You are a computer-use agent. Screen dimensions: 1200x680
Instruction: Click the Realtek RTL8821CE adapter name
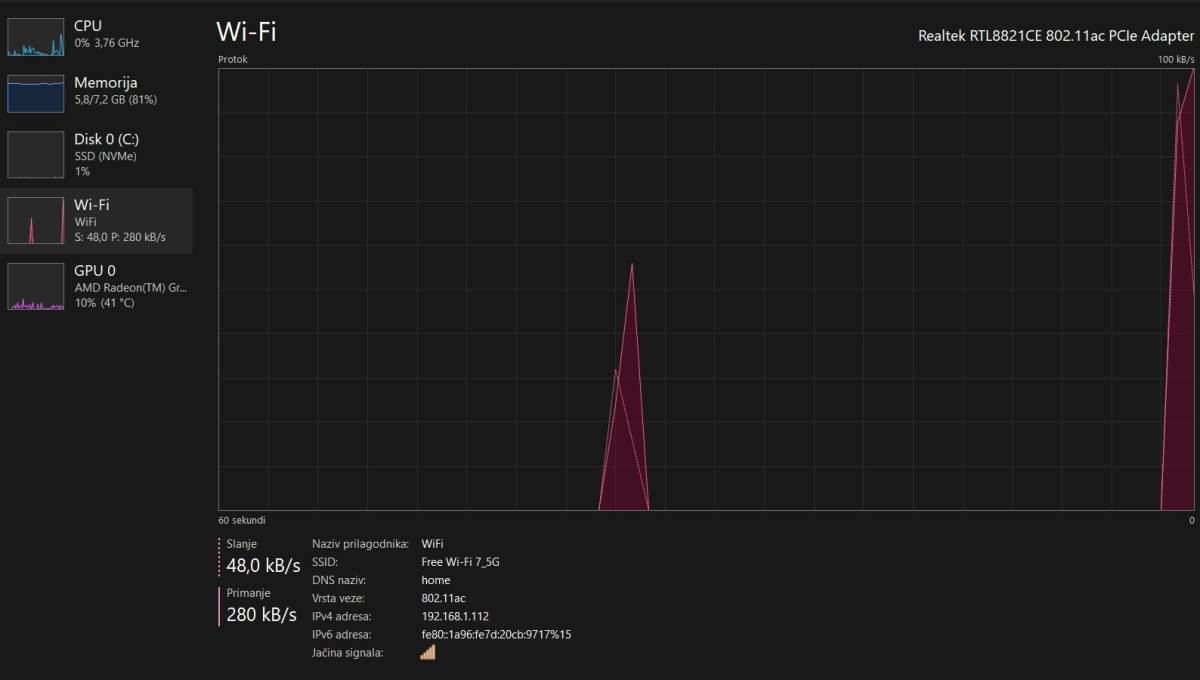coord(1056,36)
